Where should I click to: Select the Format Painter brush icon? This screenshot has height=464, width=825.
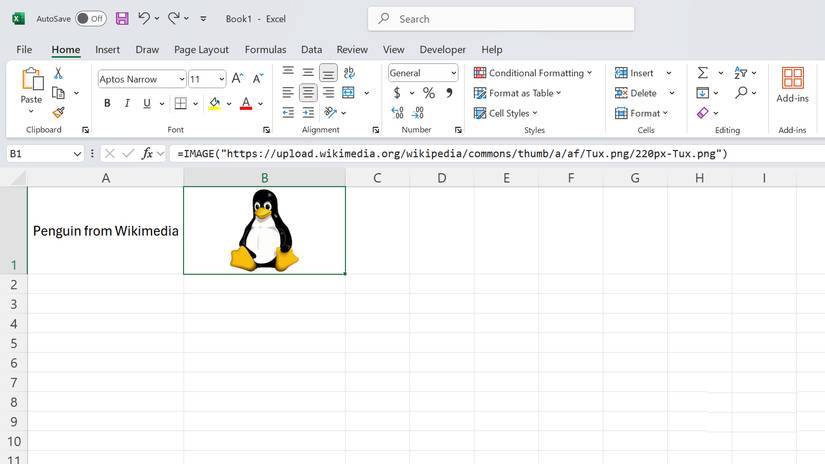pos(58,113)
